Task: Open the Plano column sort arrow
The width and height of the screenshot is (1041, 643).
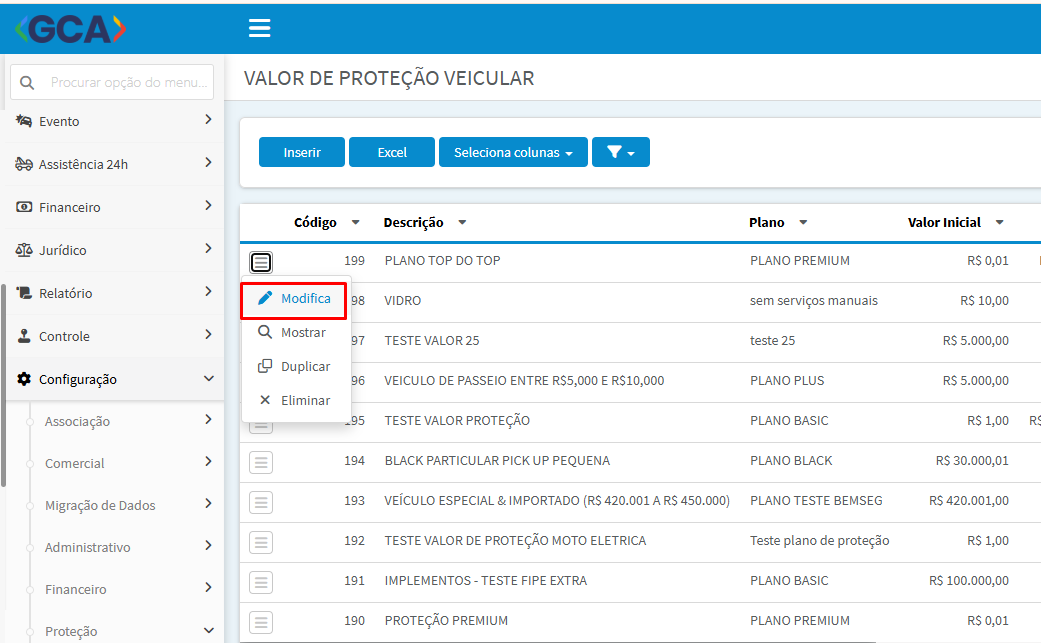Action: click(803, 222)
